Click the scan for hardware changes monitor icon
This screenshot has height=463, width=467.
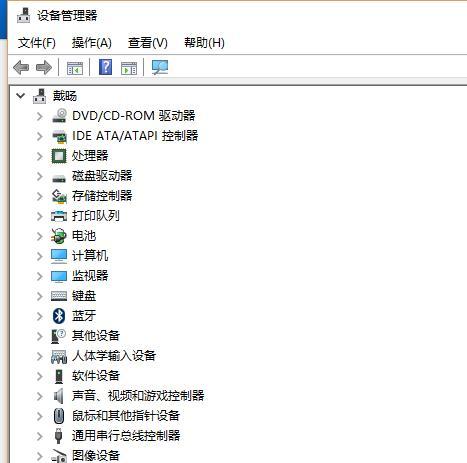160,67
